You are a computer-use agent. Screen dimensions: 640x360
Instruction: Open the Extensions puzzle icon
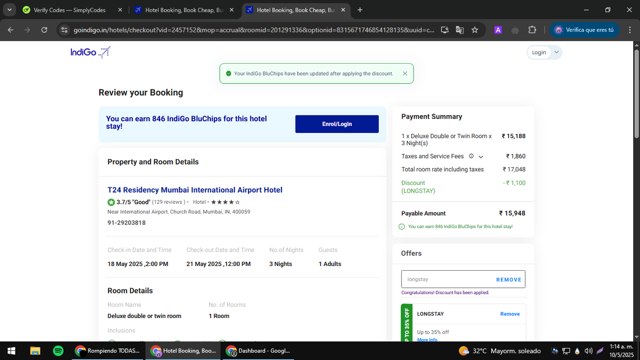pos(532,30)
